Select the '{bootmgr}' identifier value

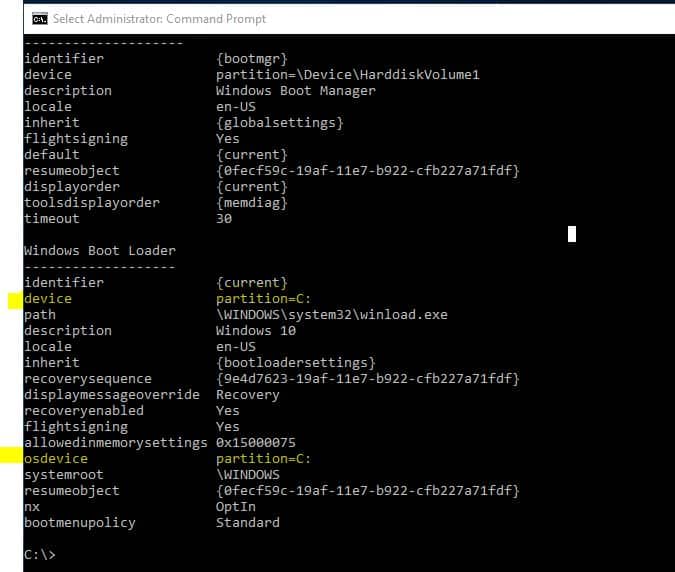click(252, 59)
